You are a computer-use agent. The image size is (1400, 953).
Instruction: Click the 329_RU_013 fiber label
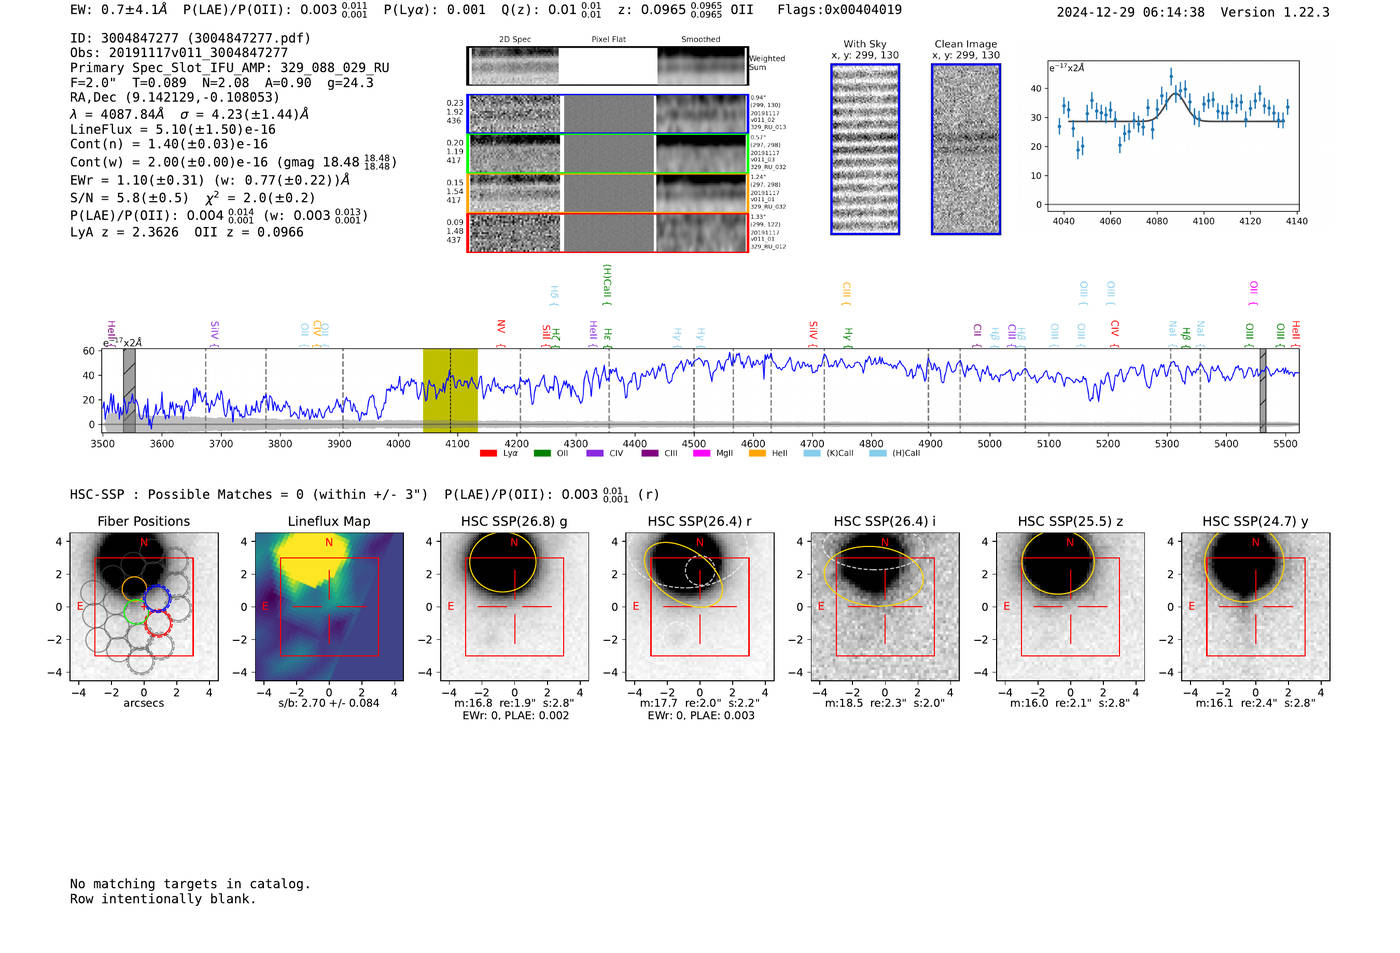pos(768,127)
